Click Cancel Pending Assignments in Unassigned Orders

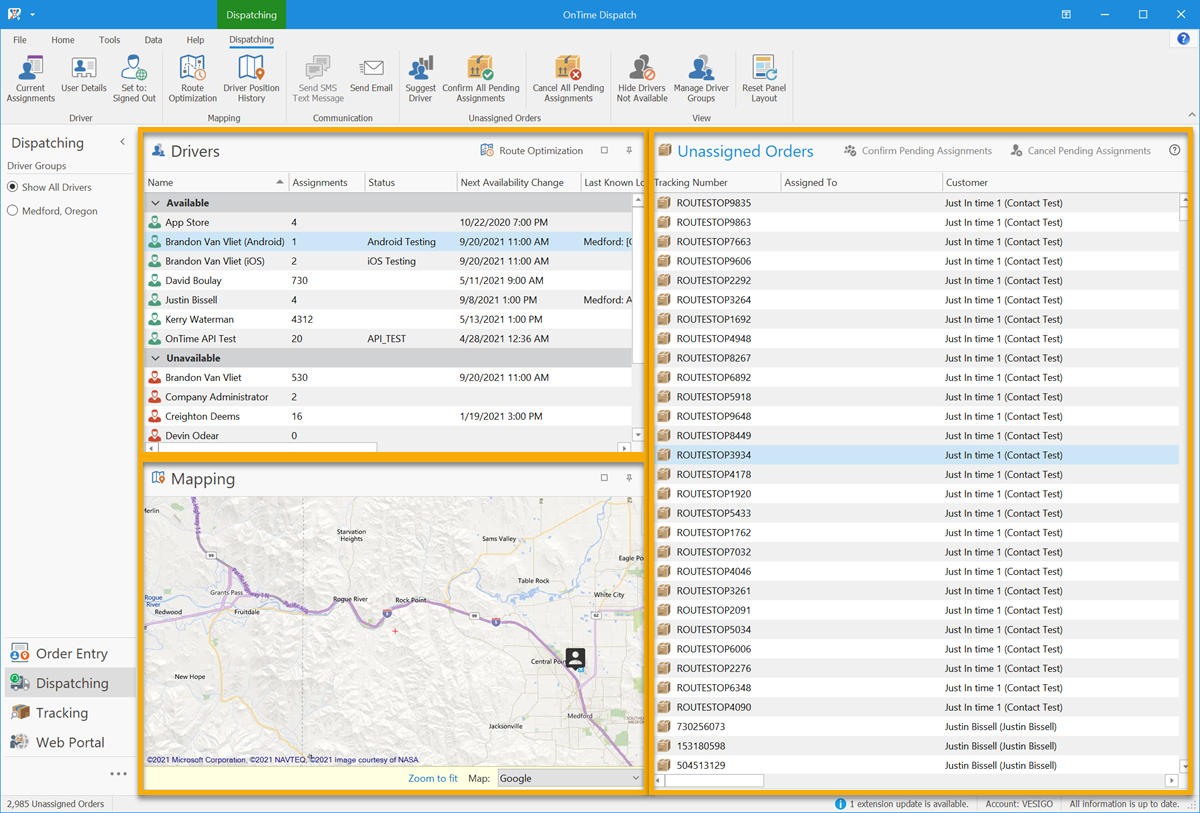pyautogui.click(x=1080, y=151)
